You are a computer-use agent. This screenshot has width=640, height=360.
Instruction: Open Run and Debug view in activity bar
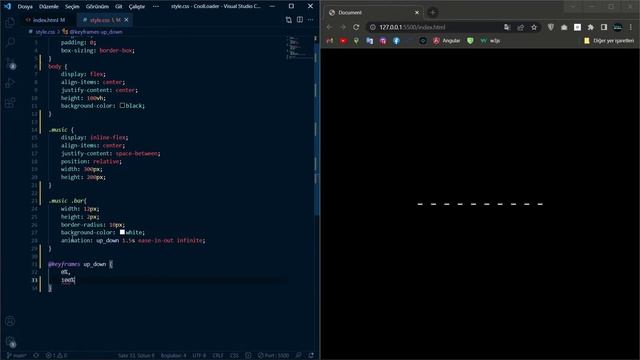[10, 83]
